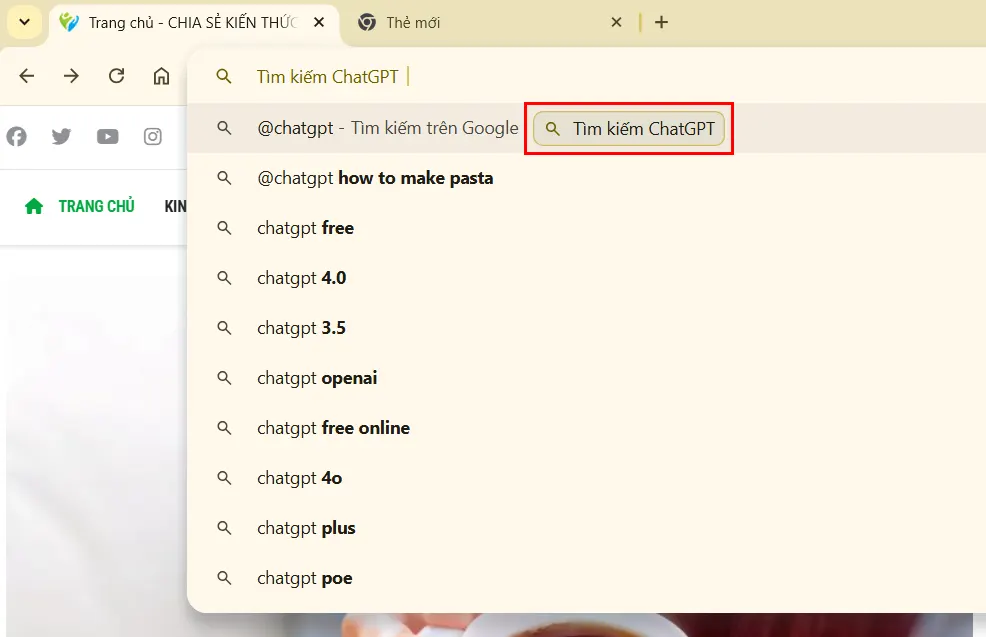Viewport: 986px width, 637px height.
Task: Open the tab search dropdown arrow
Action: 24,21
